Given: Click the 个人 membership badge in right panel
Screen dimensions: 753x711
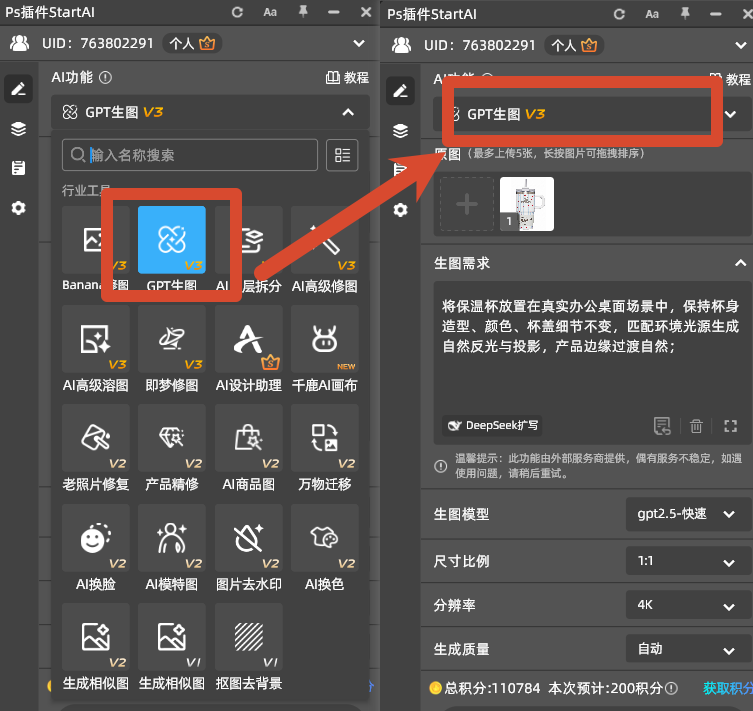Looking at the screenshot, I should coord(574,45).
